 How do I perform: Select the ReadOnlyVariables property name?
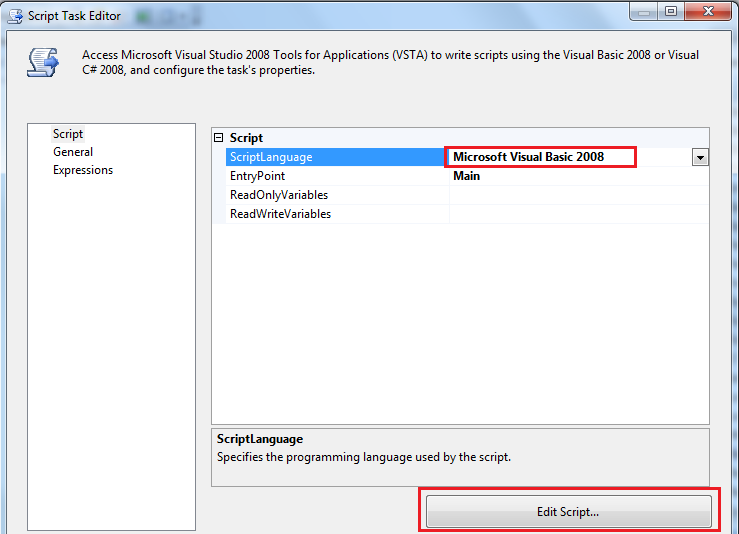[x=279, y=195]
